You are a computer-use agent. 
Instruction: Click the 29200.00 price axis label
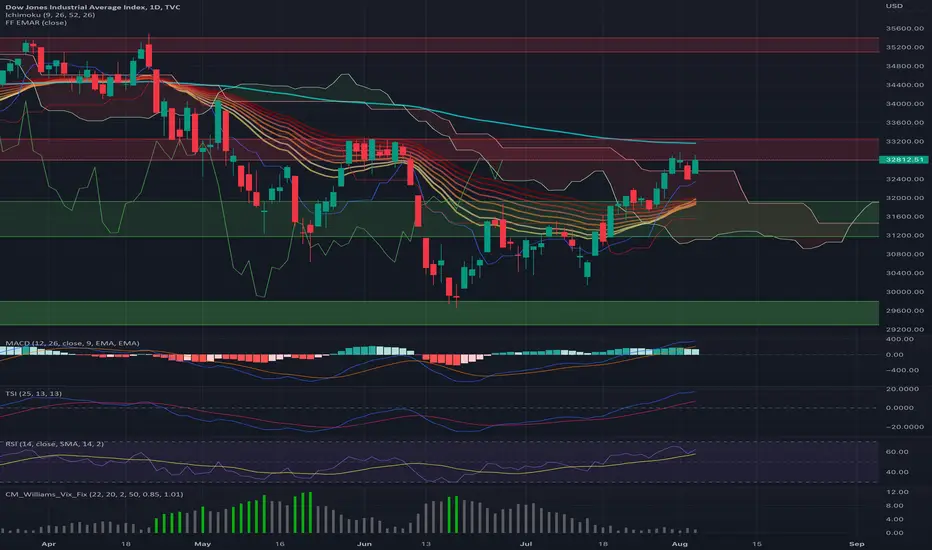pos(905,329)
